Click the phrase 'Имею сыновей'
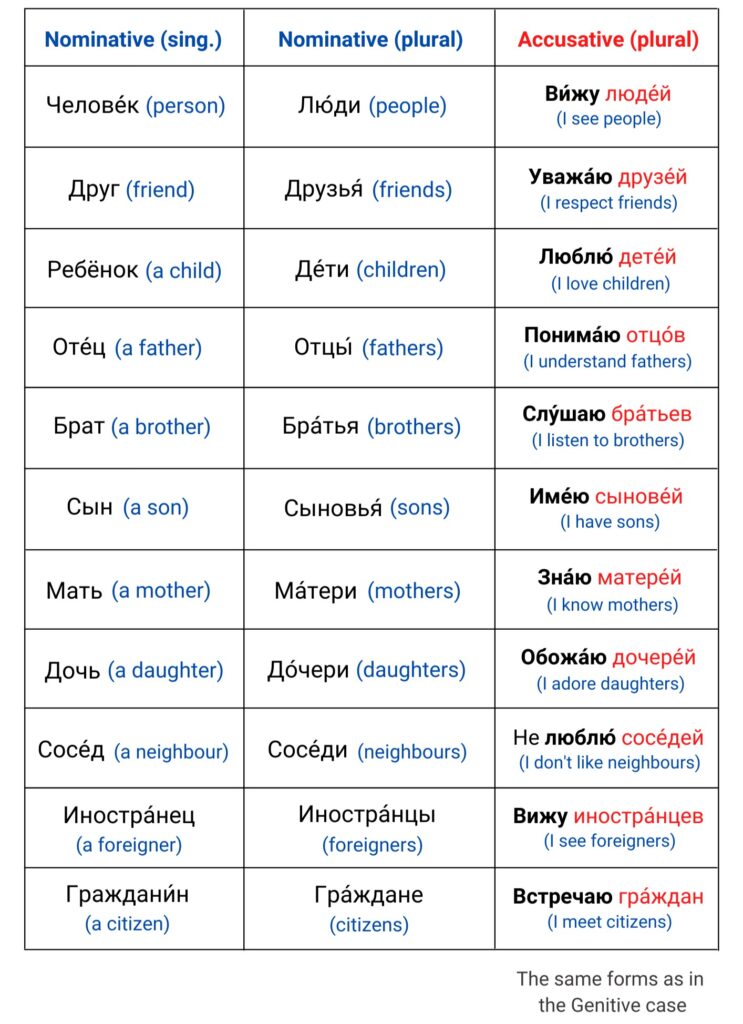 (608, 497)
